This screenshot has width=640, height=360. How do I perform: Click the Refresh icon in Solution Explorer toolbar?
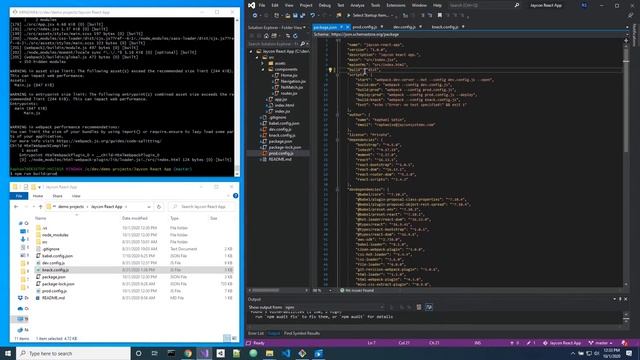tap(295, 36)
